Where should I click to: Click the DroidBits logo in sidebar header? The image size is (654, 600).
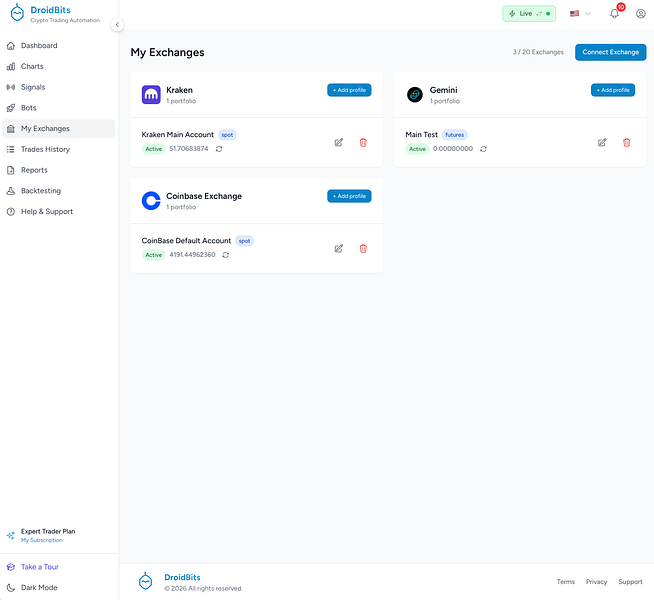17,13
